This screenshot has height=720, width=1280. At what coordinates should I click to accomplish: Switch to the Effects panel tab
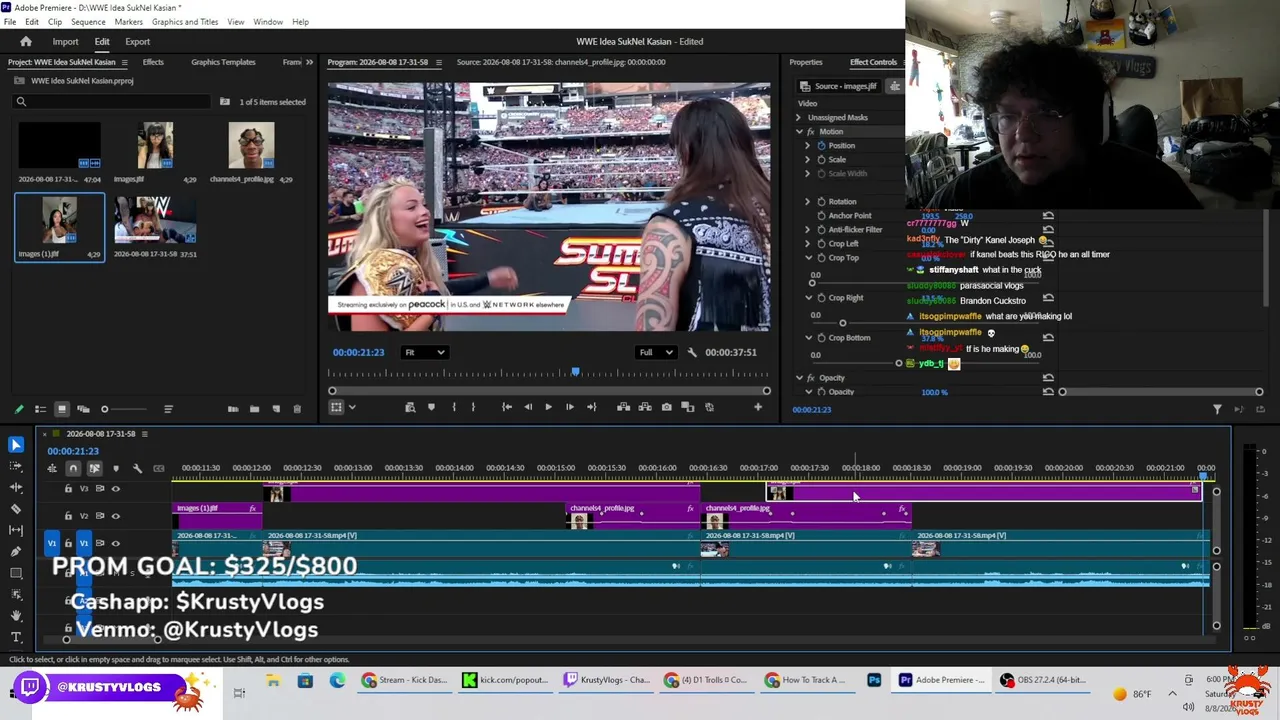point(153,62)
